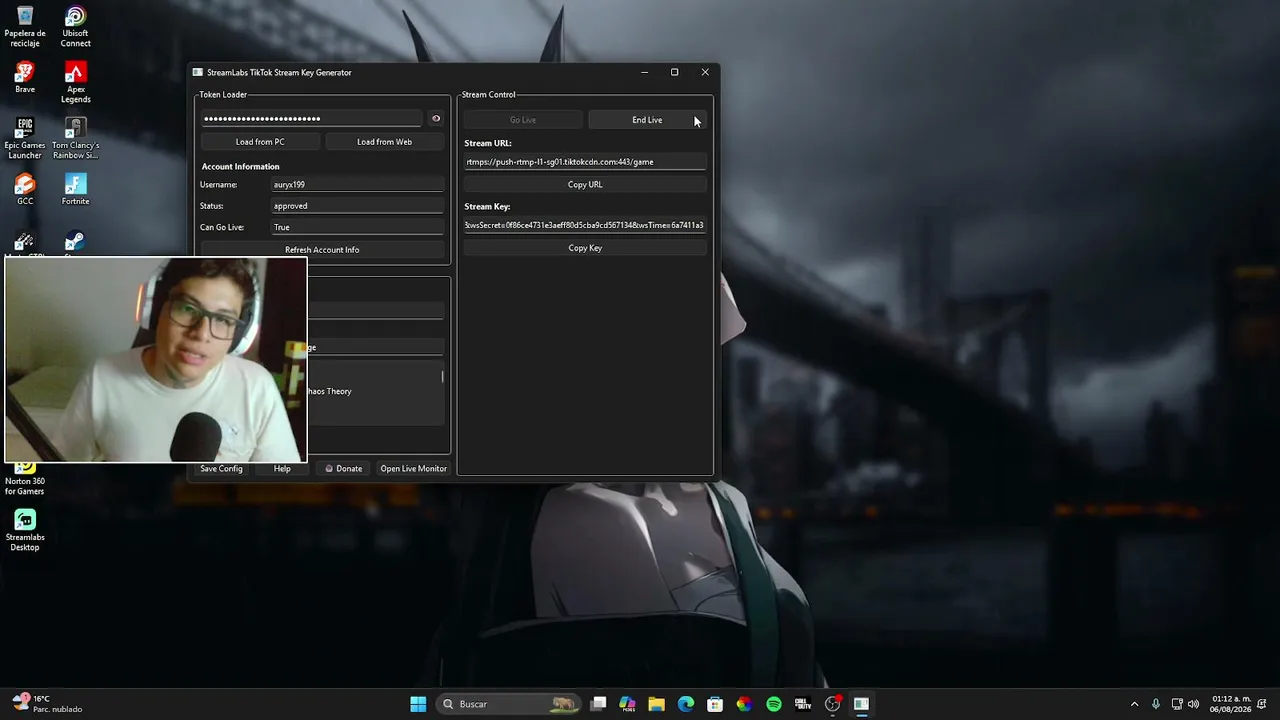
Task: Switch to the Stream Key Generator taskbar icon
Action: (861, 704)
